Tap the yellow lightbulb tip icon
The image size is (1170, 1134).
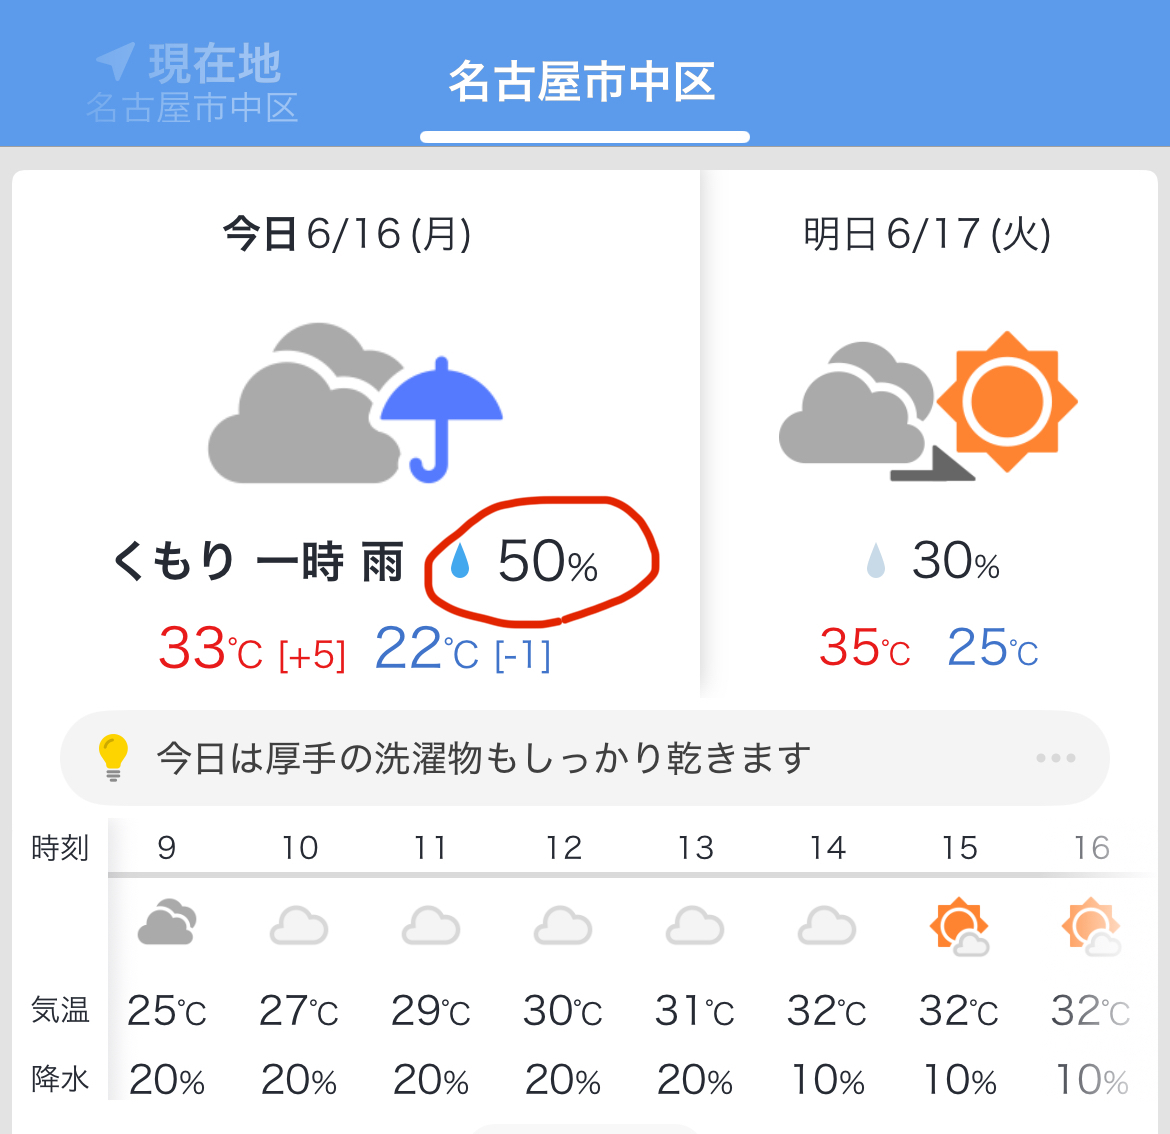113,757
